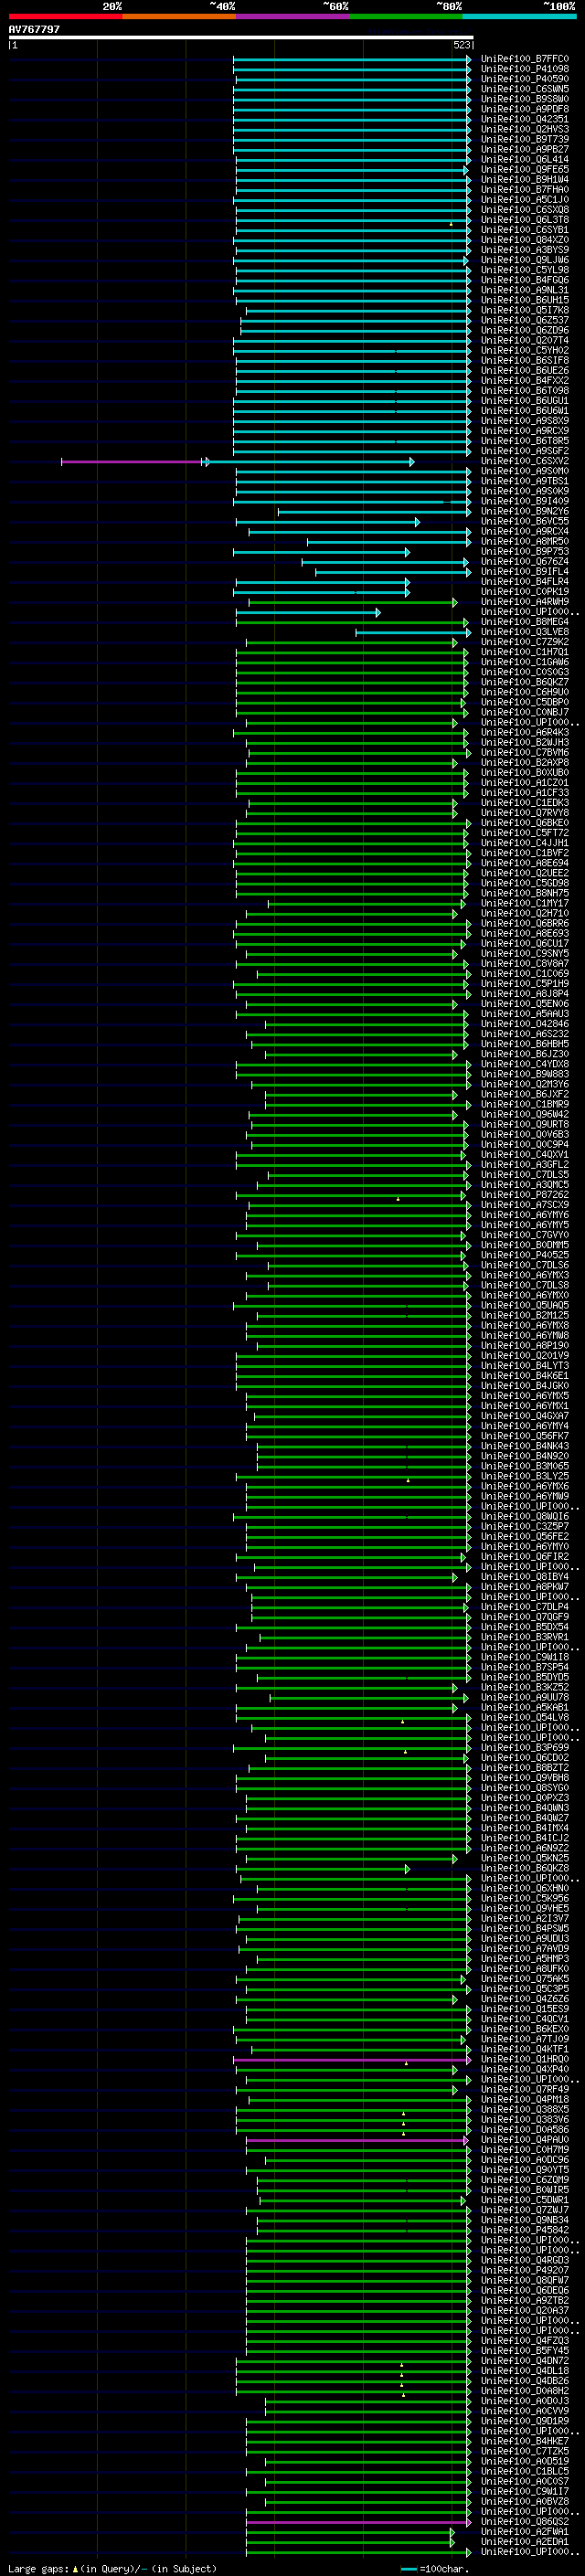585x2576 pixels.
Task: Click UniRef100_A8P190 label
Action: [525, 1345]
